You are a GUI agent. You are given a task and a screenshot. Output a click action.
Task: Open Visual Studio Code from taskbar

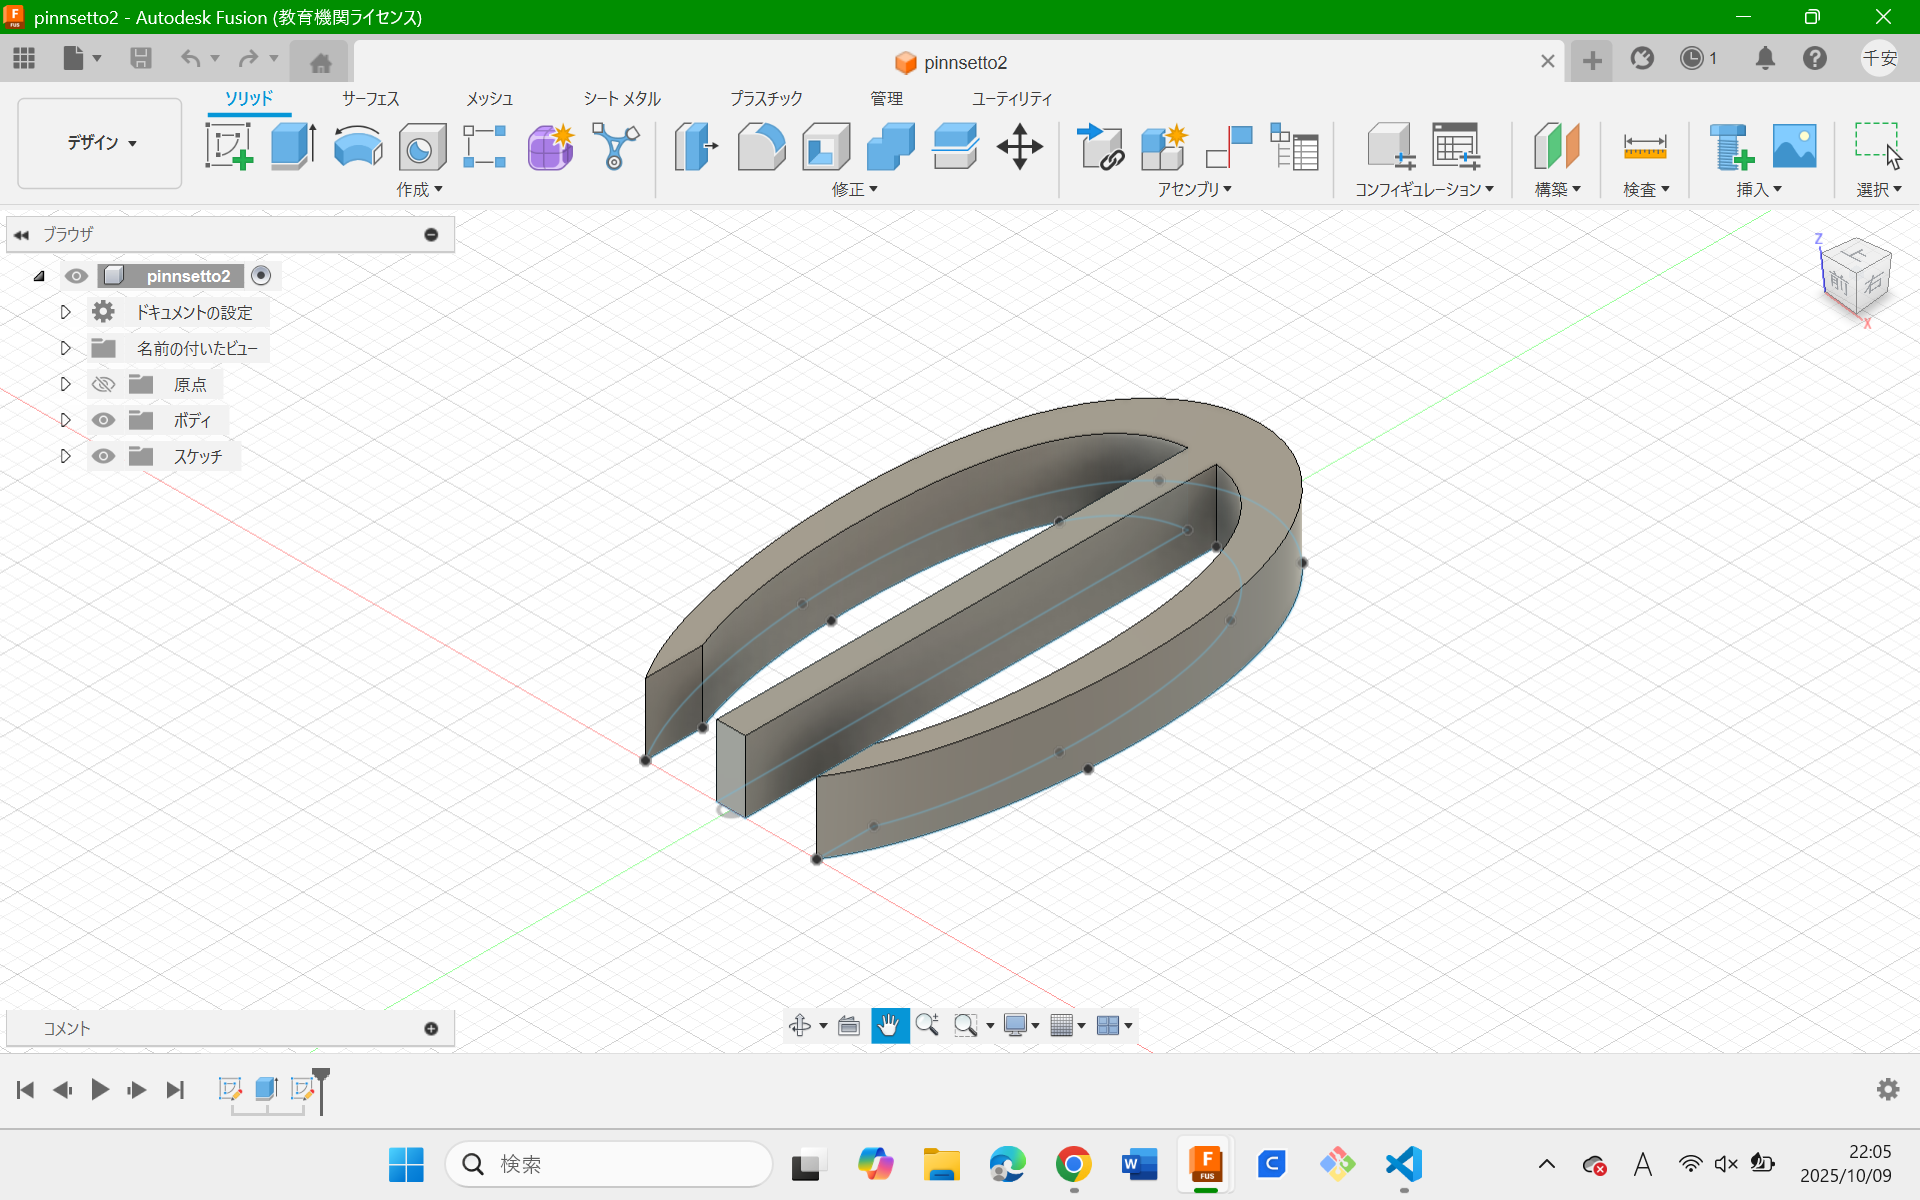1404,1164
